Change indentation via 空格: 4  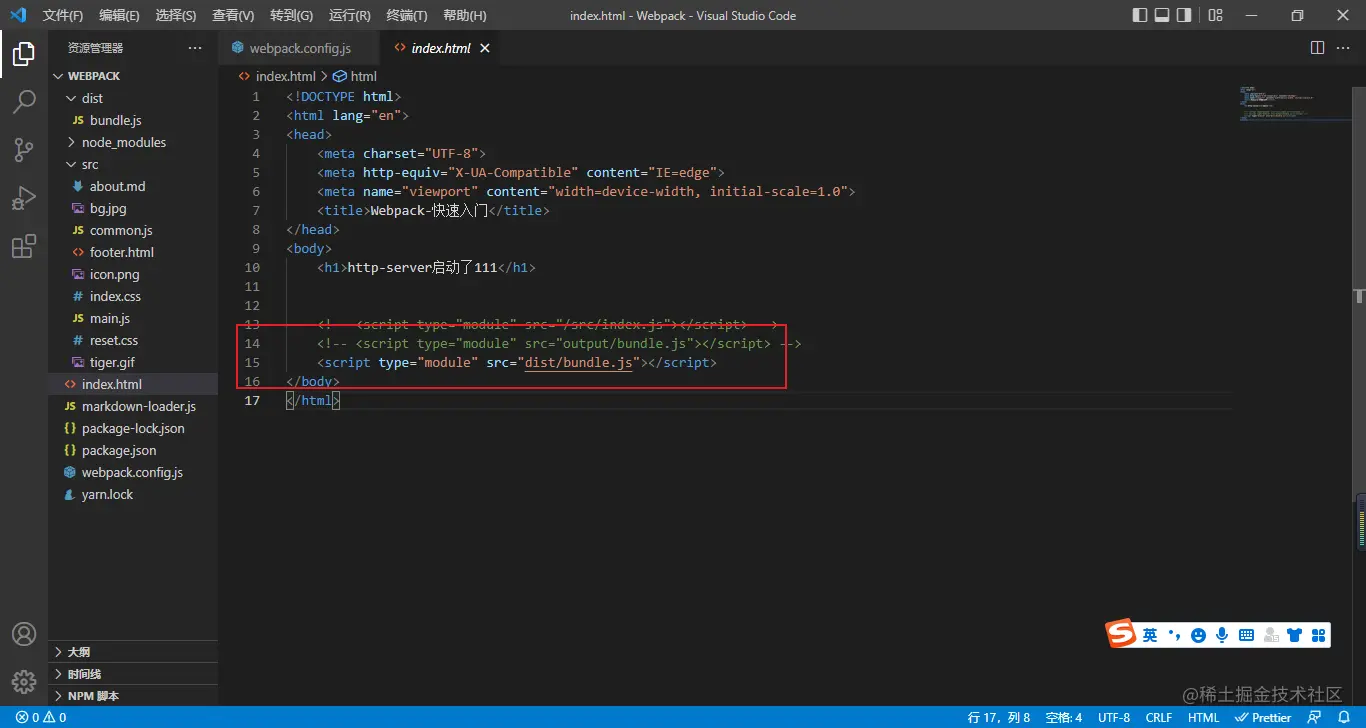(x=1064, y=717)
